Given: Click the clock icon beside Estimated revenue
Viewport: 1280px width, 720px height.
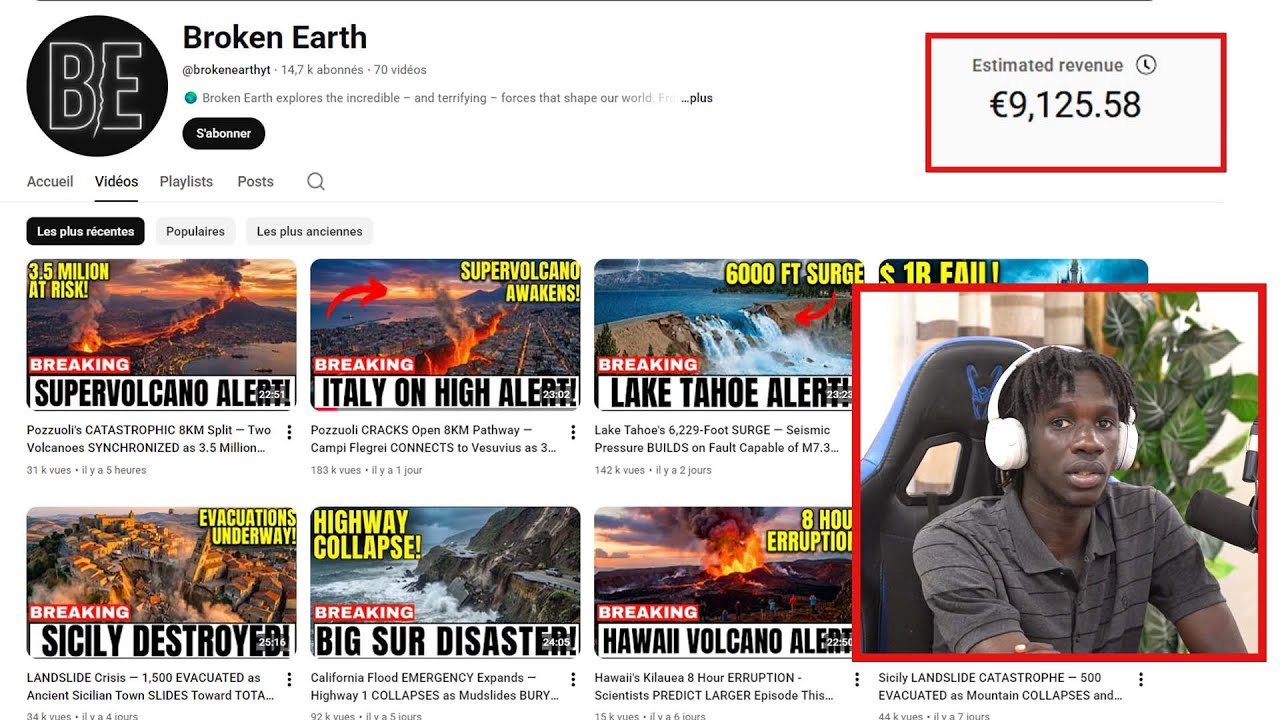Looking at the screenshot, I should [x=1146, y=65].
